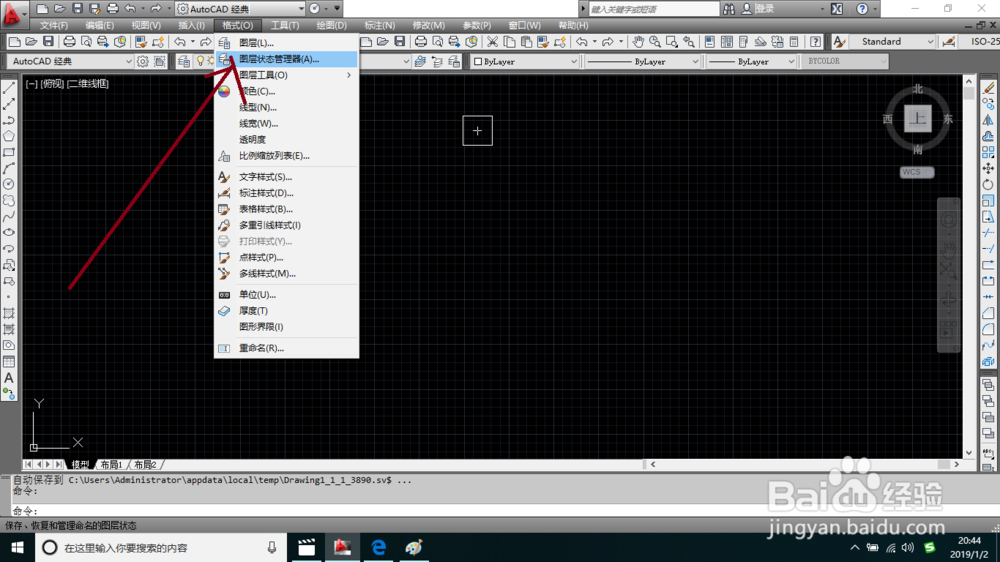Select the Multiline Text A tool

click(9, 378)
